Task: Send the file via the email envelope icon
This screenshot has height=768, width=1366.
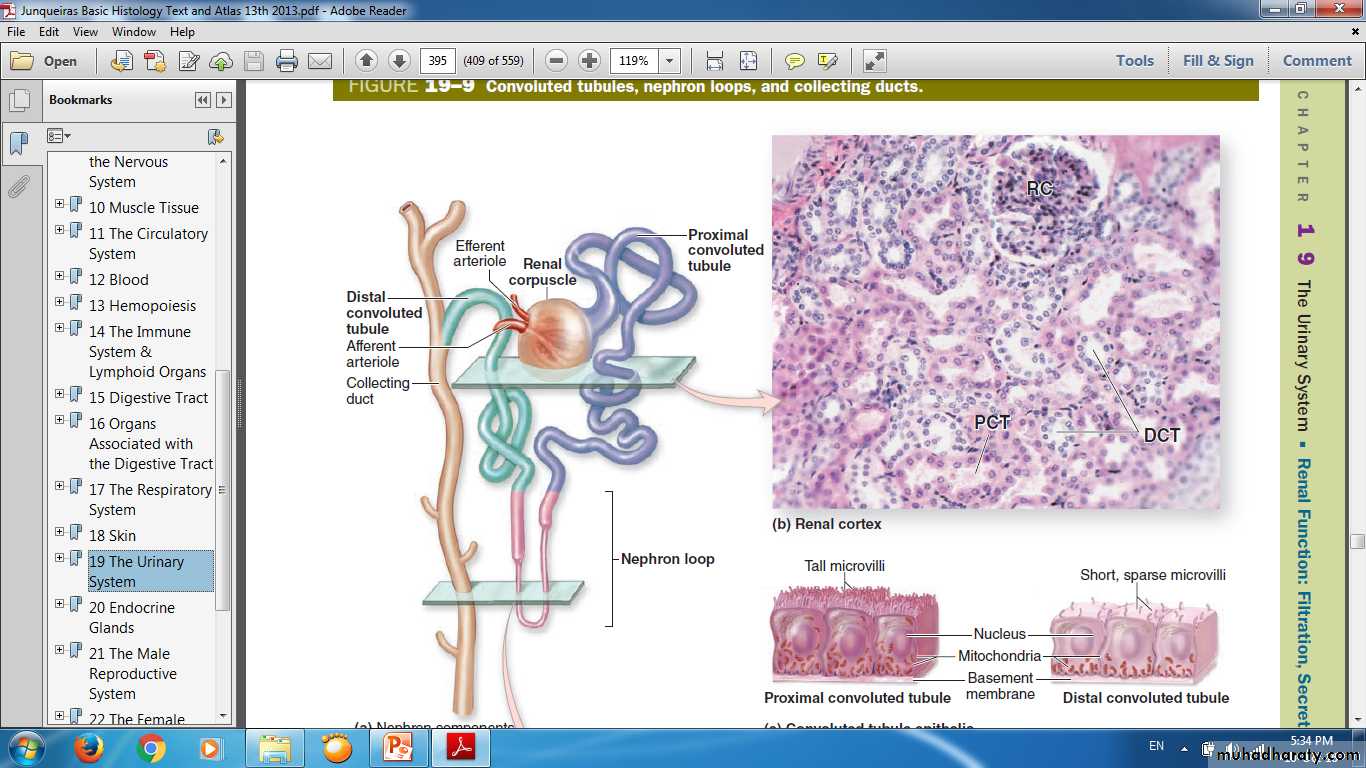Action: pos(320,61)
